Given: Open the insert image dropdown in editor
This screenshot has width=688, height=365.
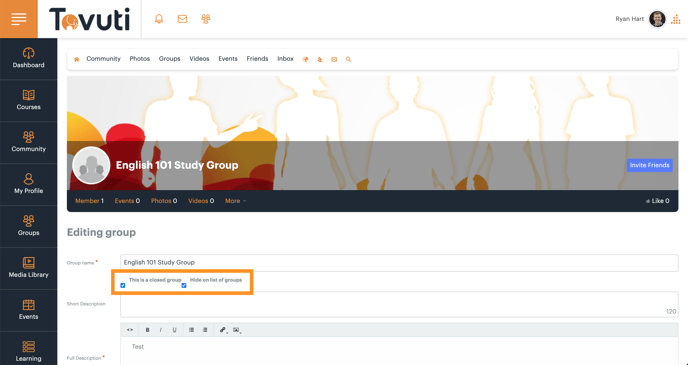Looking at the screenshot, I should 237,330.
